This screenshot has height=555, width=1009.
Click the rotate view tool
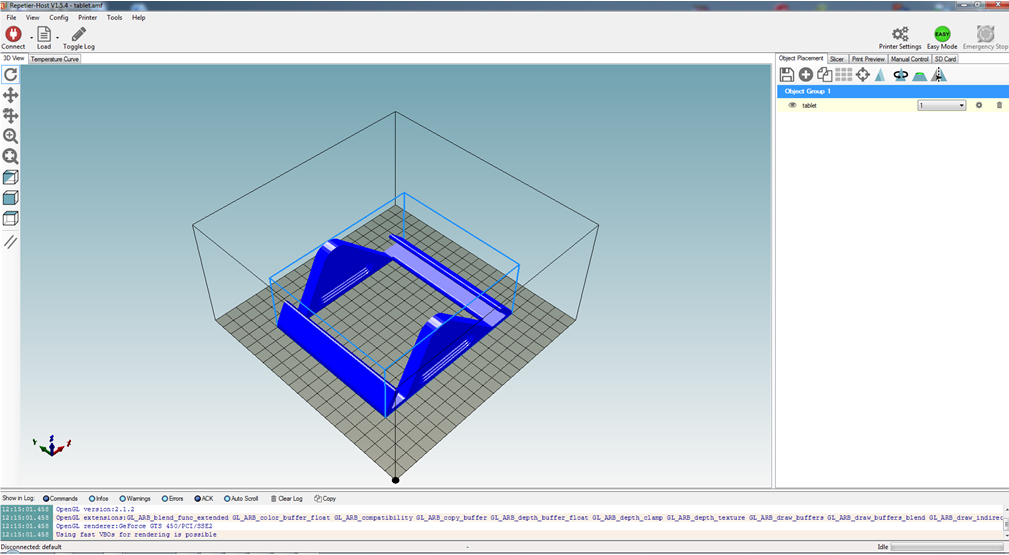(11, 74)
